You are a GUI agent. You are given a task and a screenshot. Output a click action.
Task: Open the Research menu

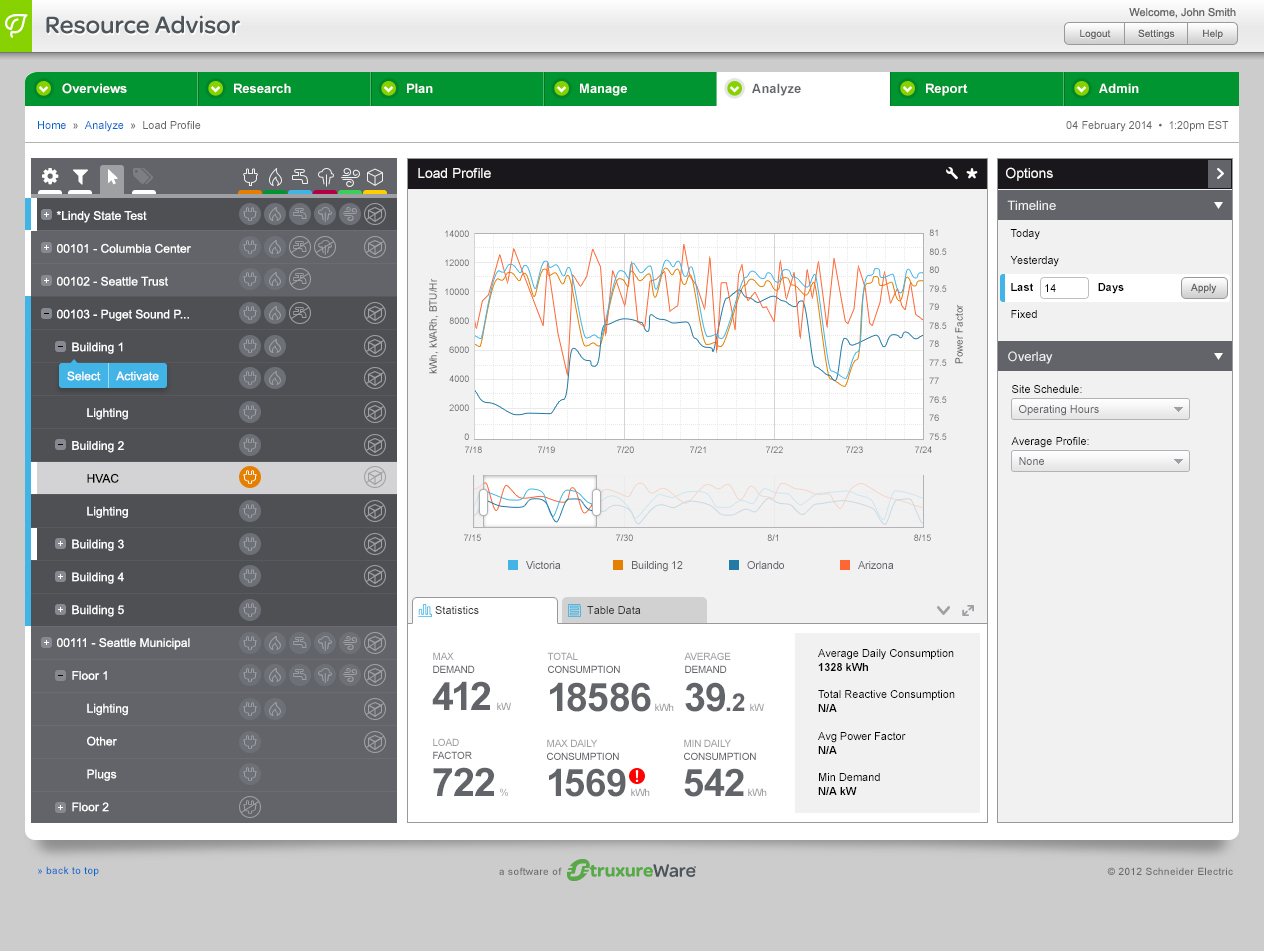(x=284, y=89)
